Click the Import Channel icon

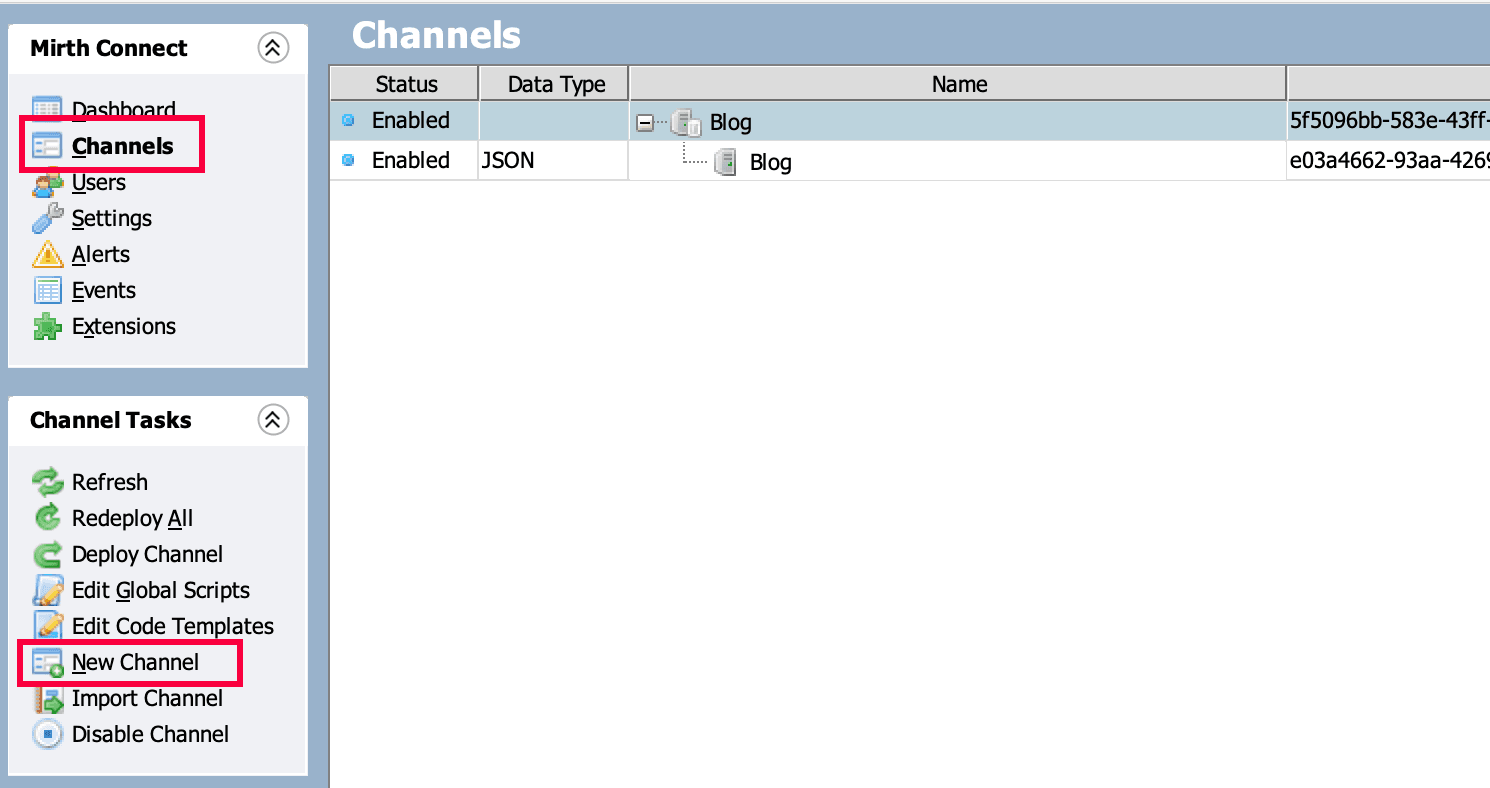click(x=47, y=698)
